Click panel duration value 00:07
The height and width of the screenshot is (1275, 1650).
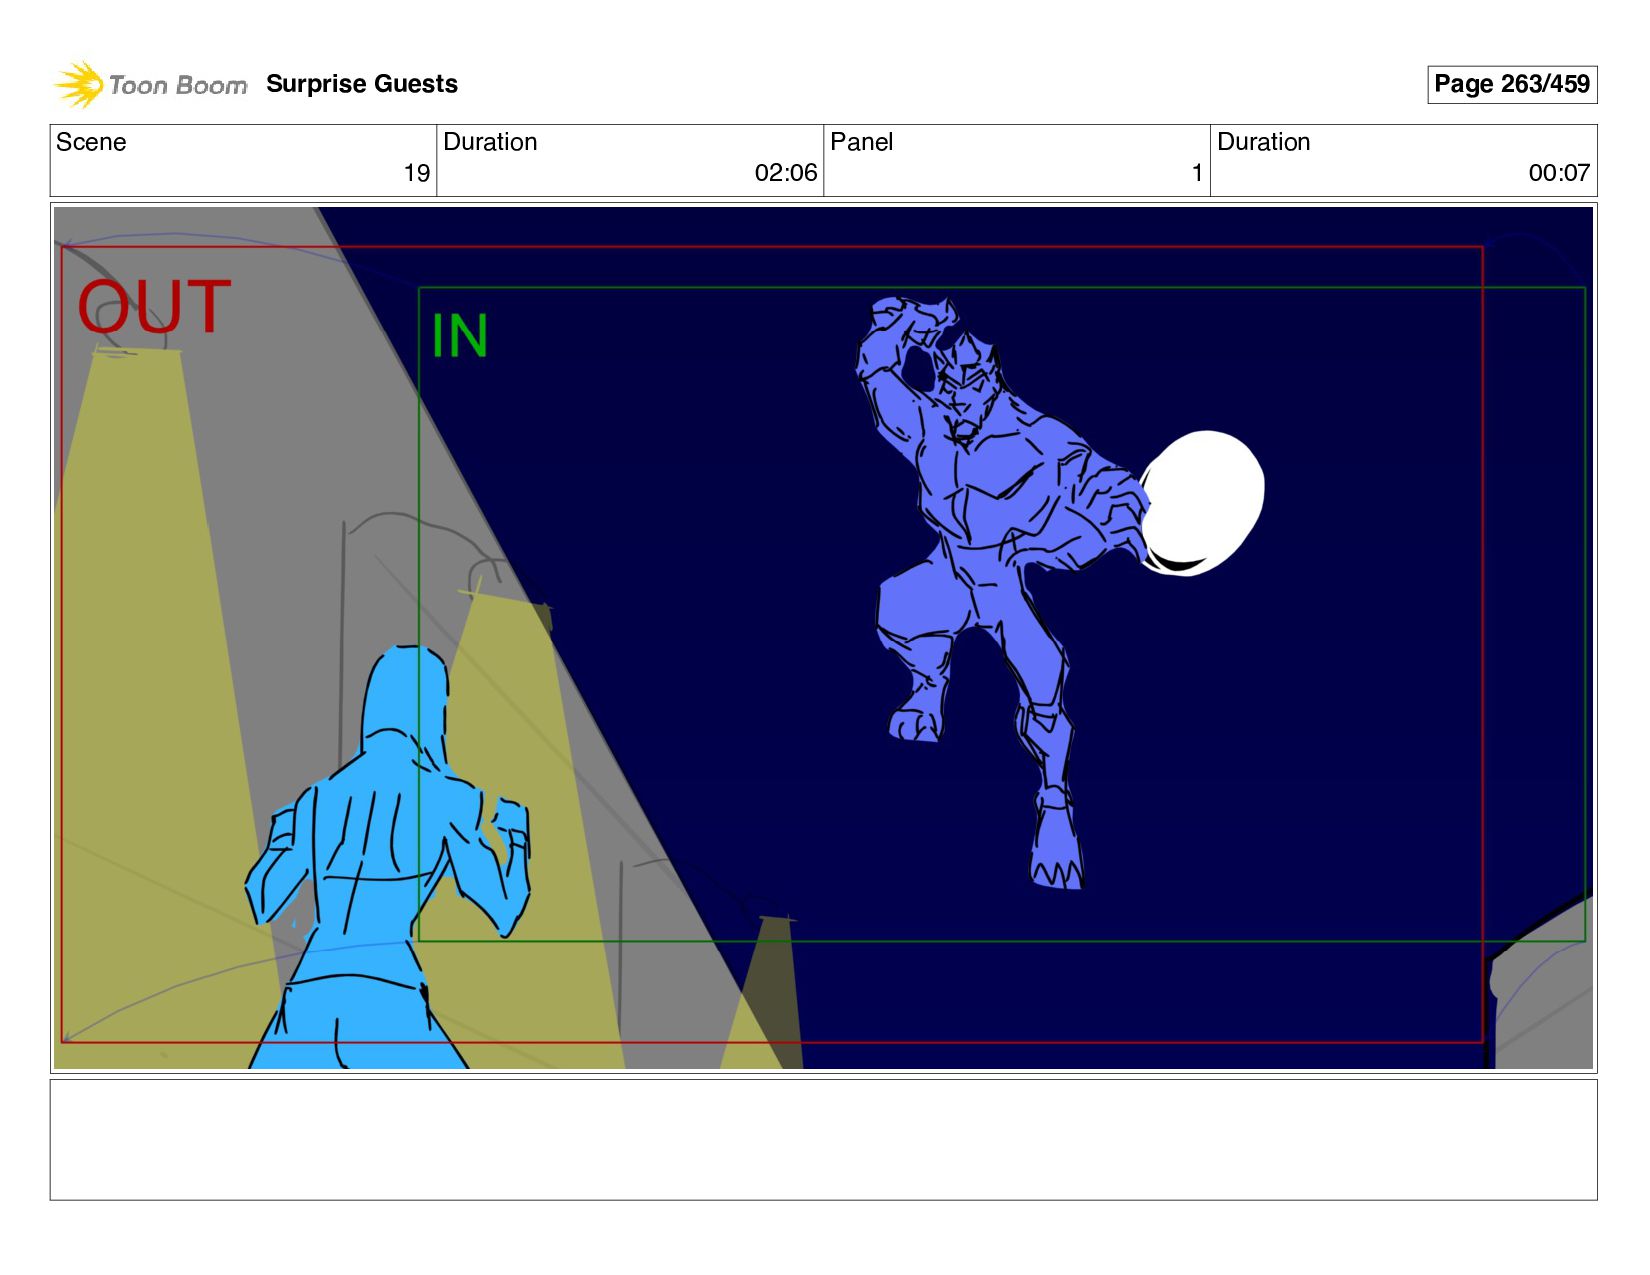(x=1559, y=173)
